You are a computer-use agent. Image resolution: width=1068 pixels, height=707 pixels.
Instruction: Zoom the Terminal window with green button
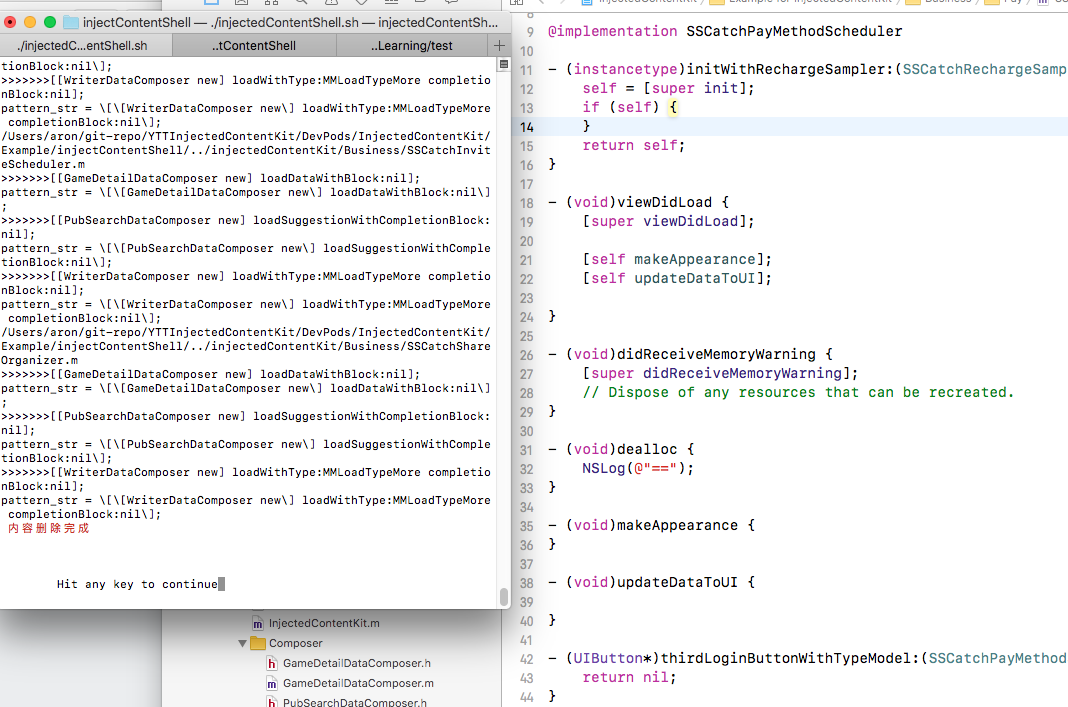click(50, 22)
